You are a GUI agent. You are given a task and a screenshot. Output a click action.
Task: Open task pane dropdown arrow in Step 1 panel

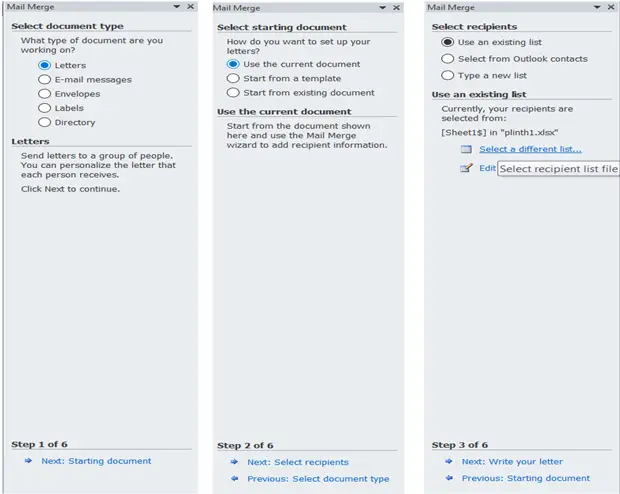177,7
